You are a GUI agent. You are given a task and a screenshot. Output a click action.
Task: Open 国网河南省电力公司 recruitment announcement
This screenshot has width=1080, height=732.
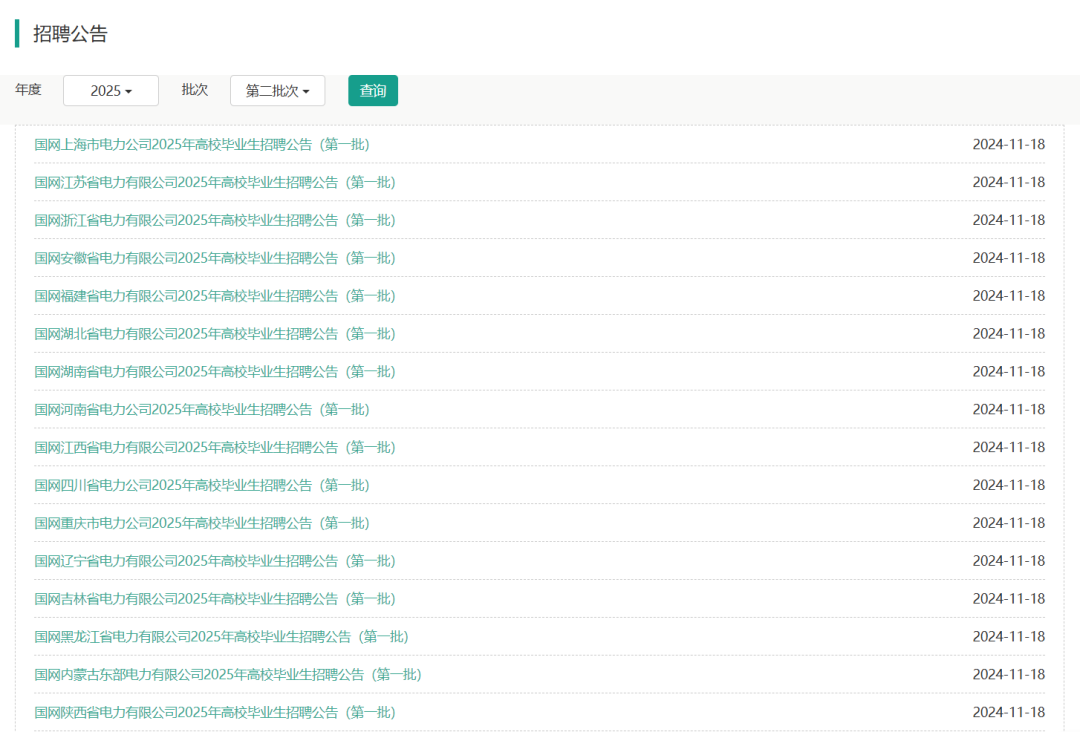coord(202,410)
